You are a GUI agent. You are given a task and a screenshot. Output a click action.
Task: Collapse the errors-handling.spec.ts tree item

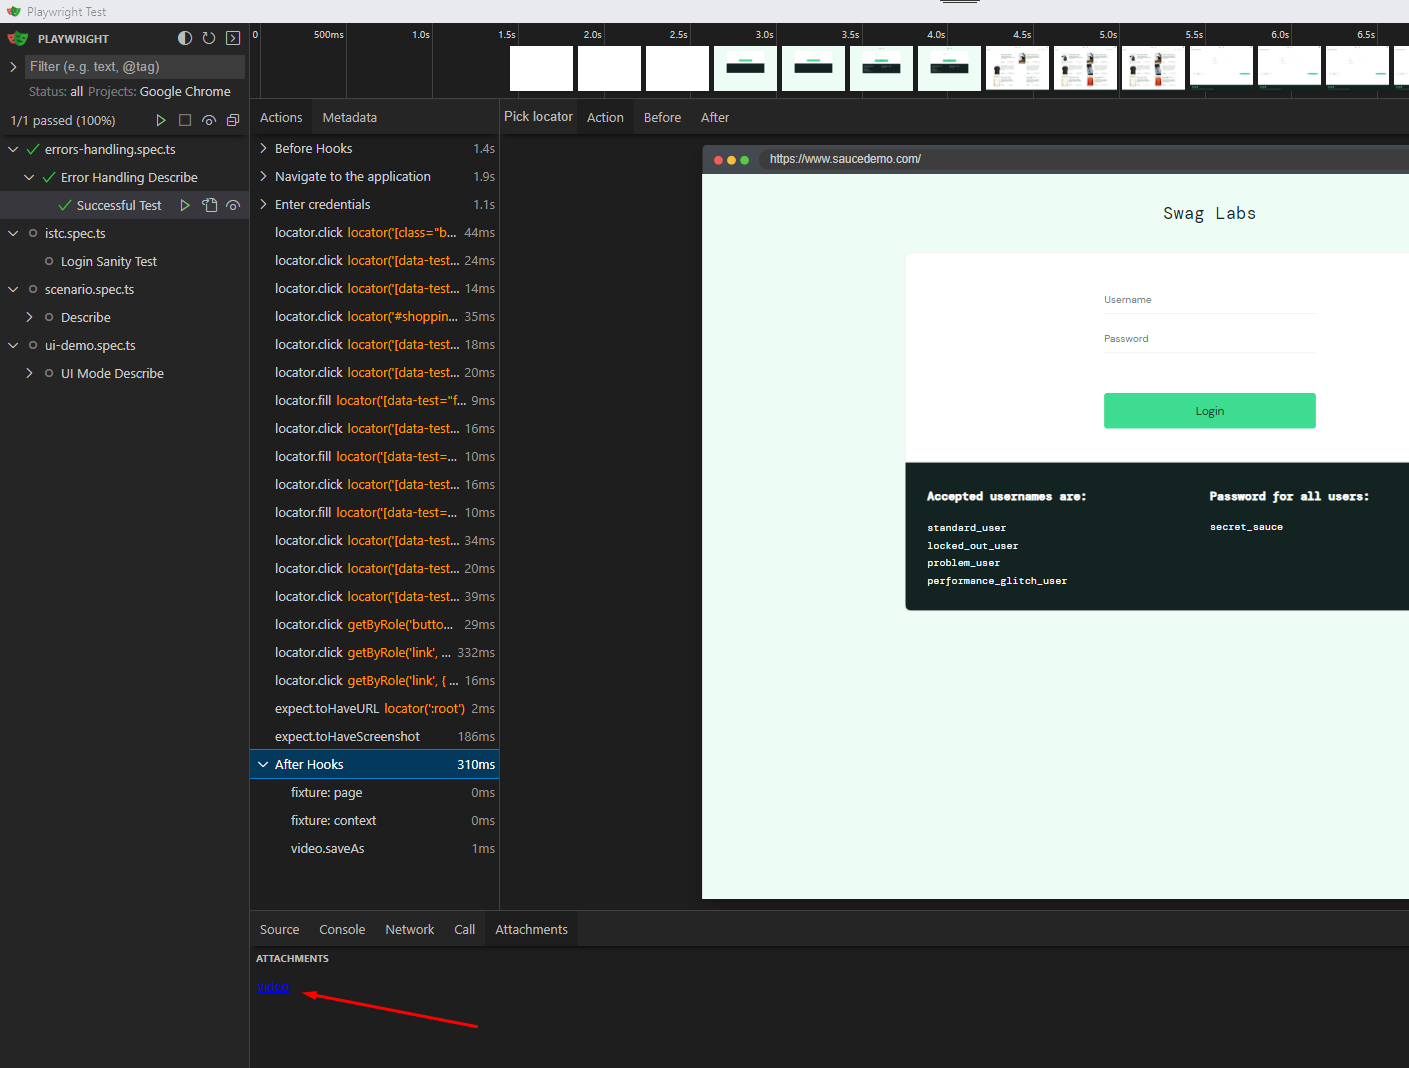[x=11, y=149]
